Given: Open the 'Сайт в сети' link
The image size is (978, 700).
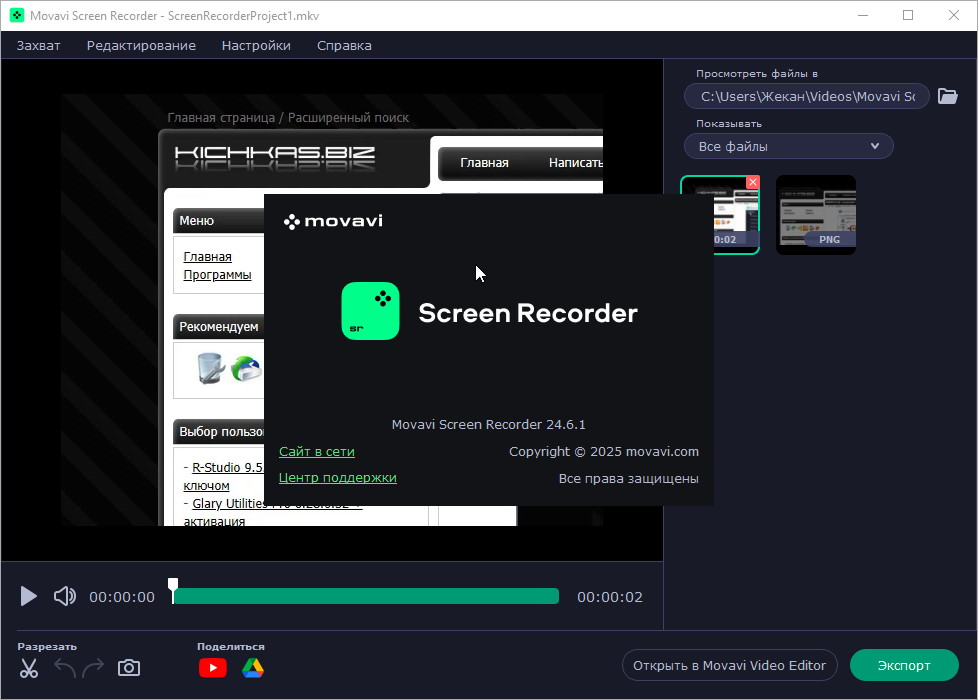Looking at the screenshot, I should point(317,451).
